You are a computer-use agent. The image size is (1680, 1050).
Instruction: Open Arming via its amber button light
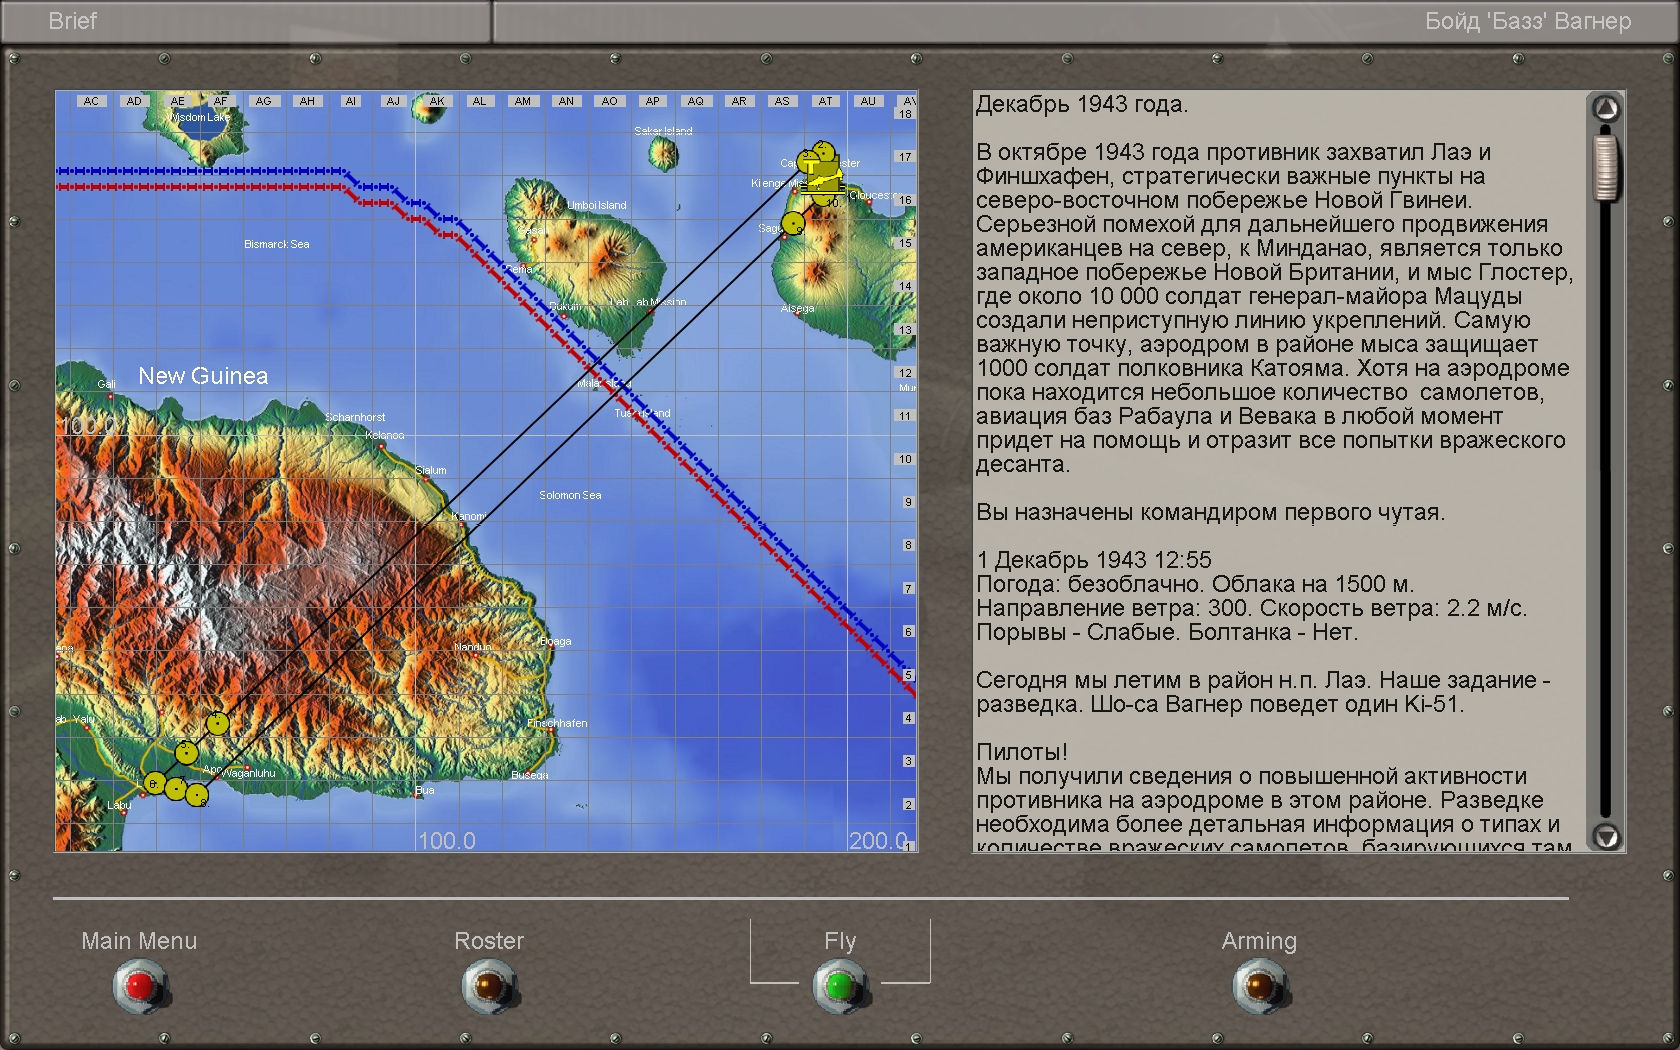[x=1260, y=986]
